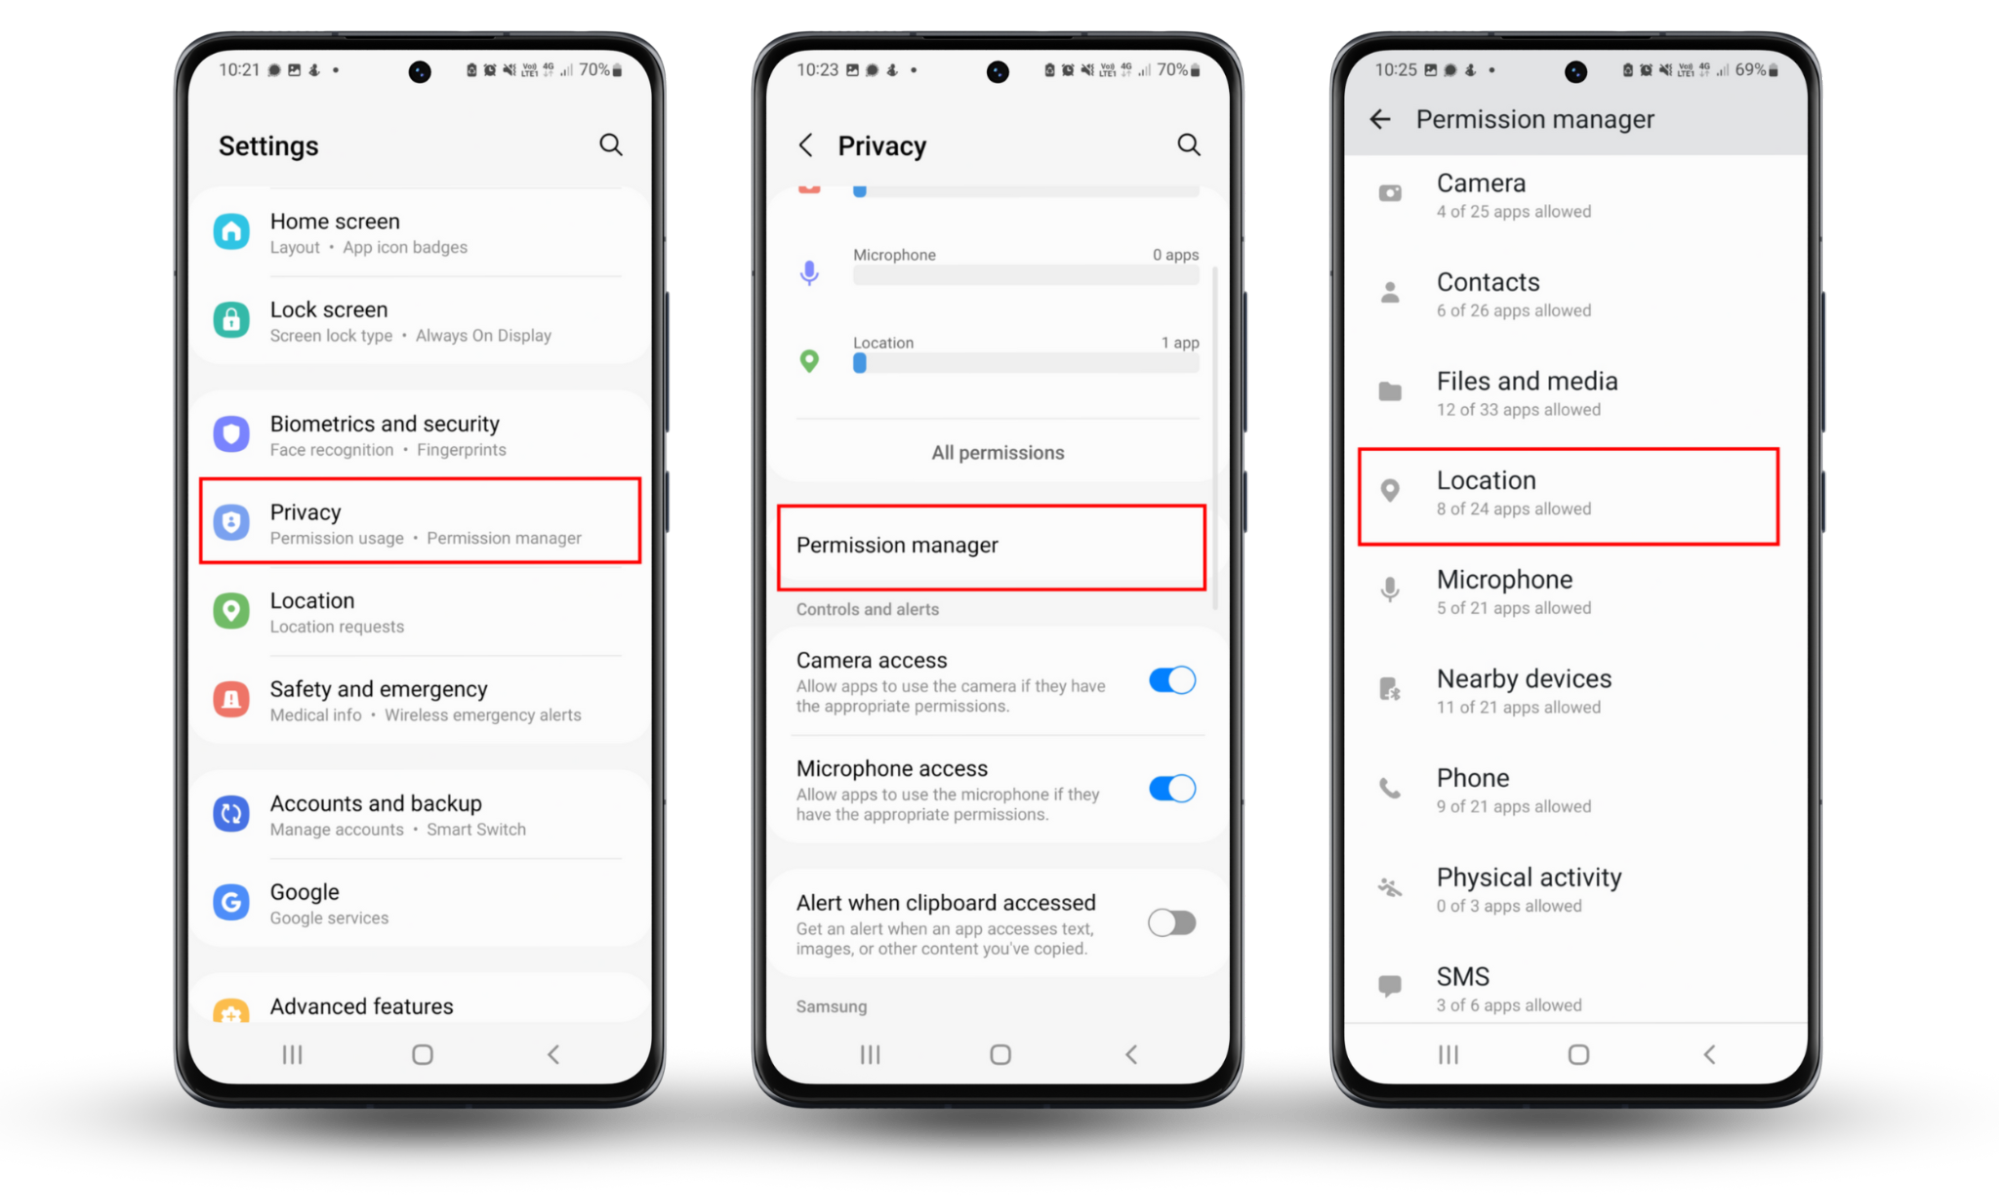Tap Accounts and backup settings icon

click(x=231, y=814)
